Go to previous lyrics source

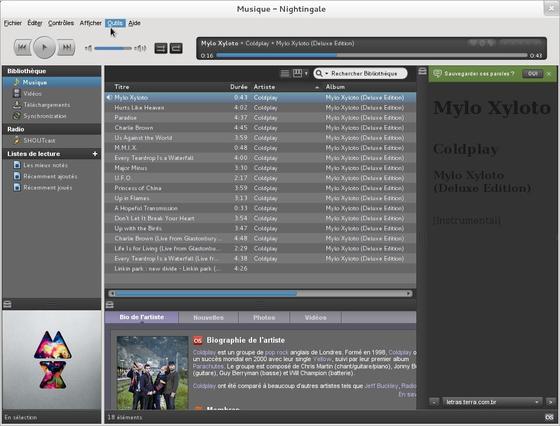[434, 402]
